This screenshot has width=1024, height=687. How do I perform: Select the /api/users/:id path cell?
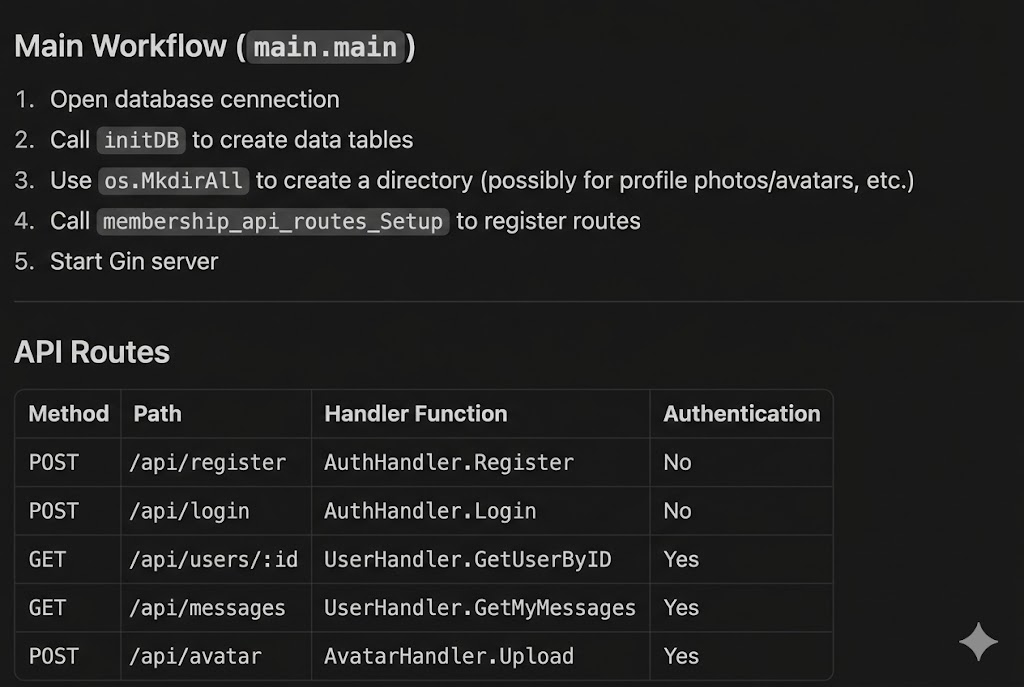(216, 559)
